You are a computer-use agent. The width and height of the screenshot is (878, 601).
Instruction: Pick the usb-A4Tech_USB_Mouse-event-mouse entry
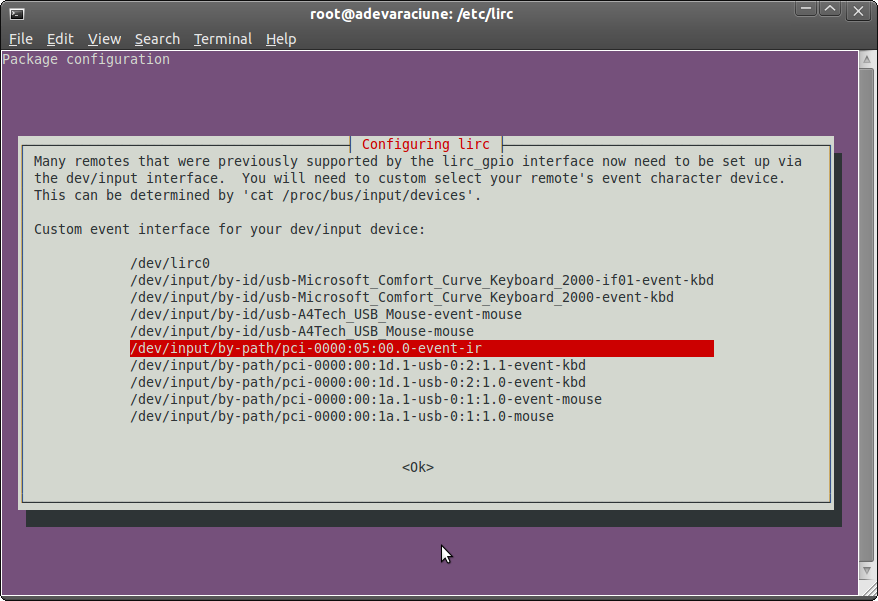pos(326,314)
